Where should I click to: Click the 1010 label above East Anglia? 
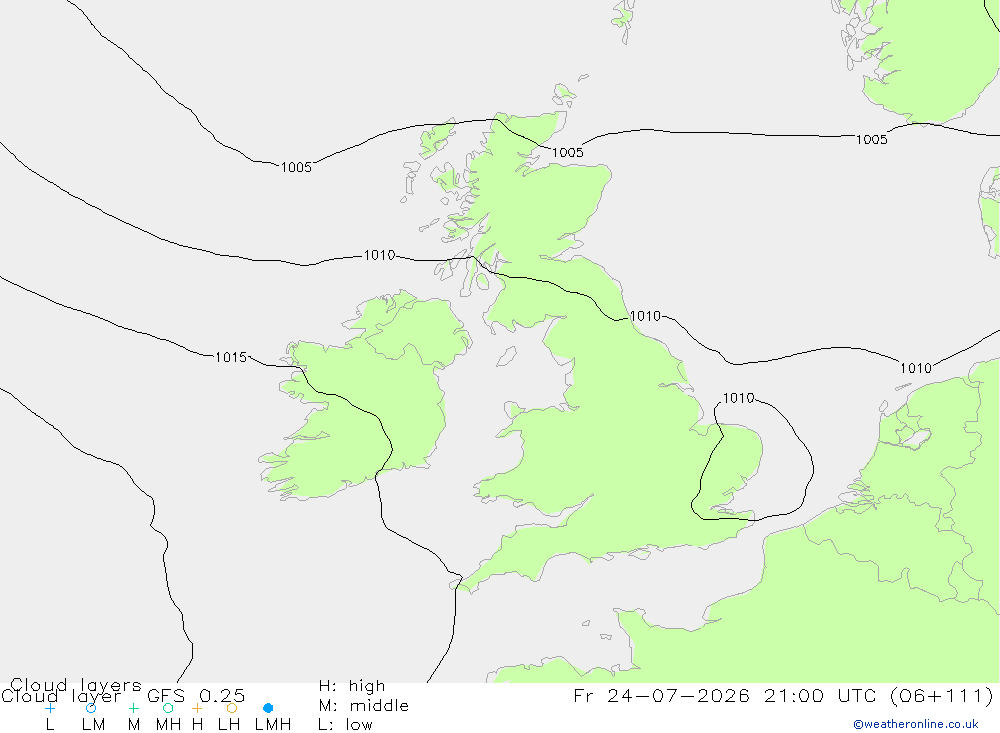coord(739,398)
